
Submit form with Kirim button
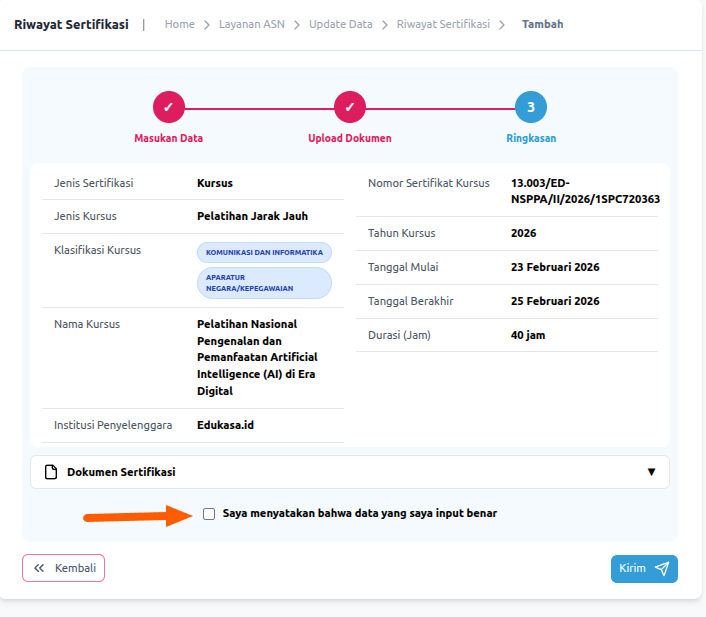point(643,568)
